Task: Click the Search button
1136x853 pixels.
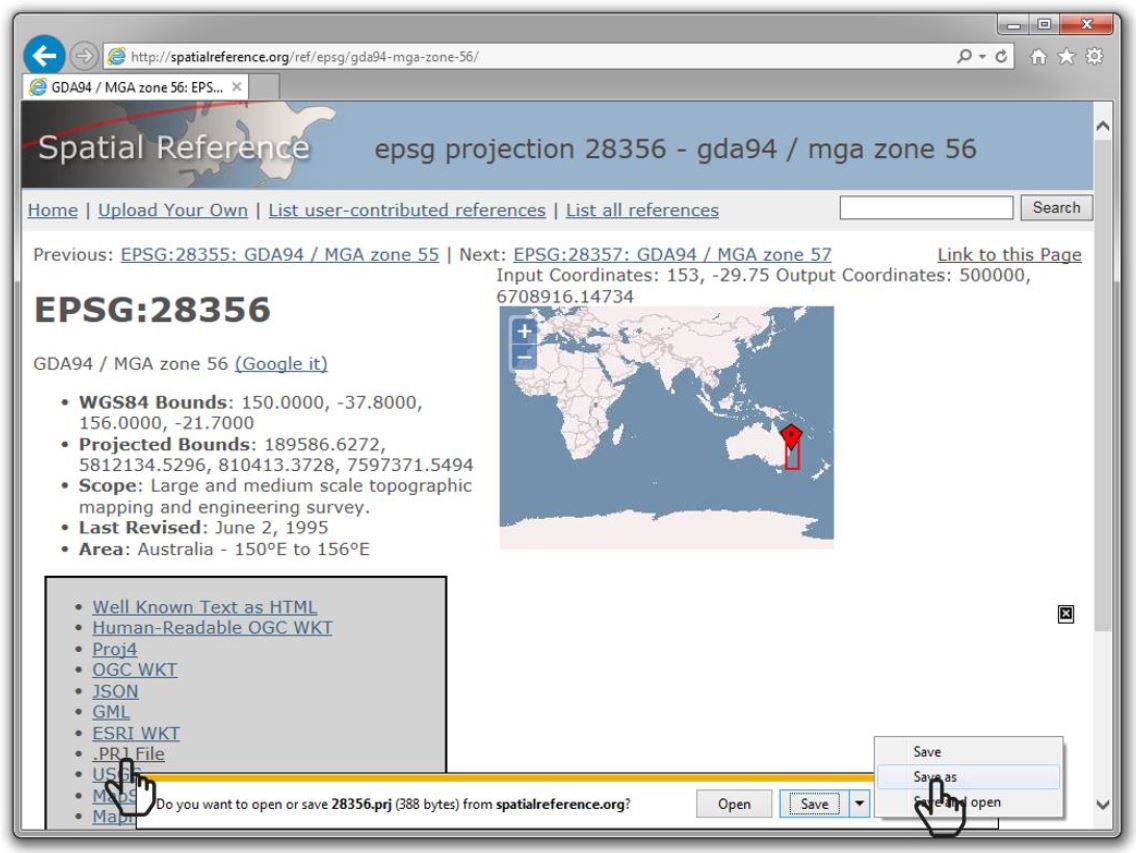Action: 1056,207
